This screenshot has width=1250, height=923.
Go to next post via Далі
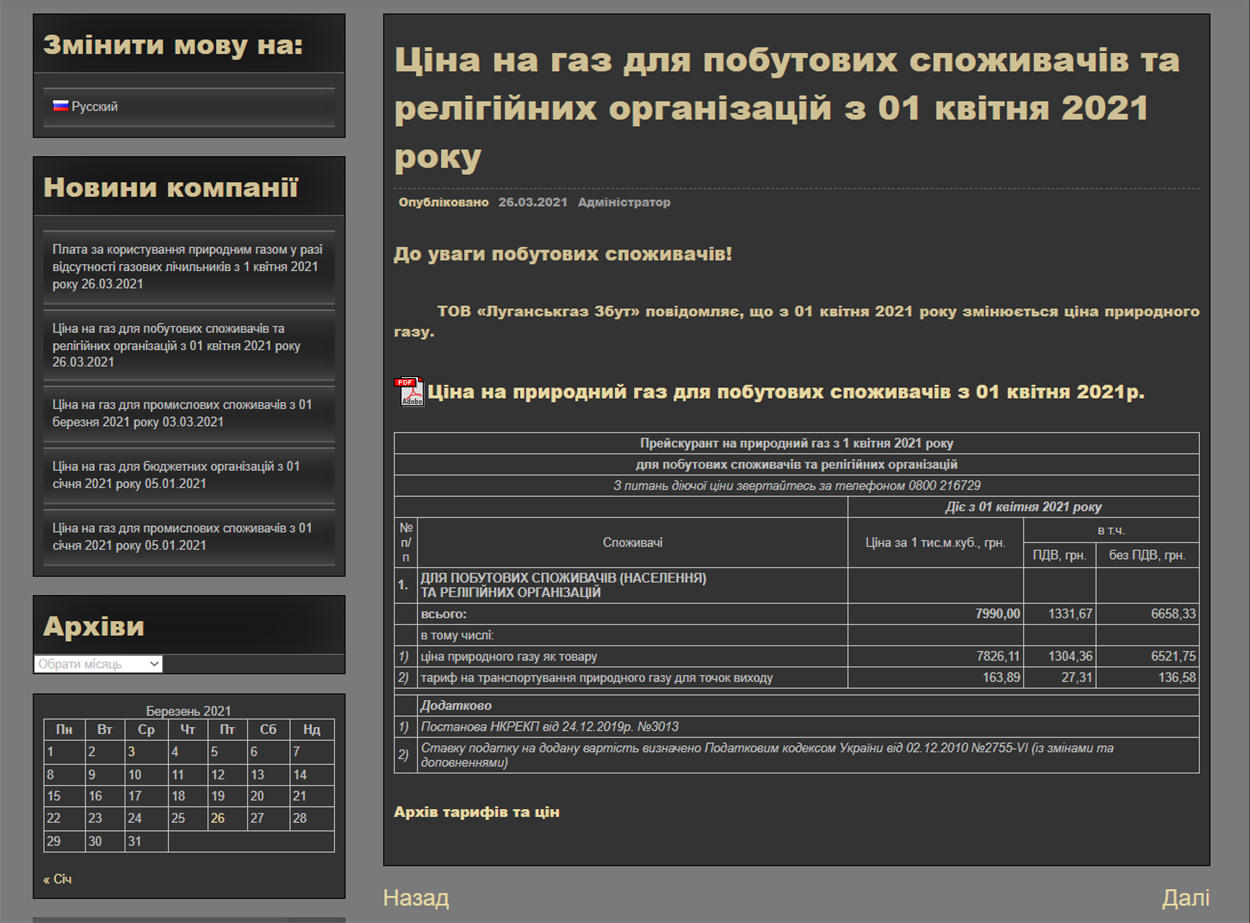1186,898
